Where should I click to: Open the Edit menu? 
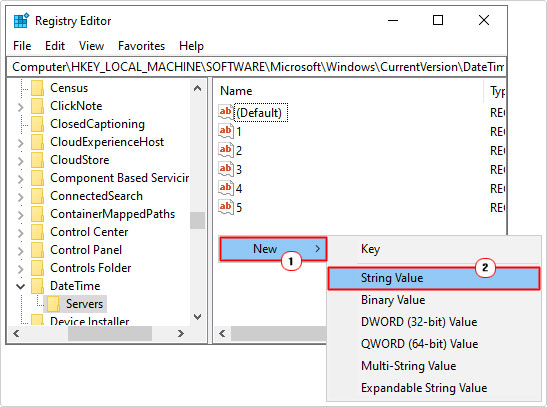point(55,46)
